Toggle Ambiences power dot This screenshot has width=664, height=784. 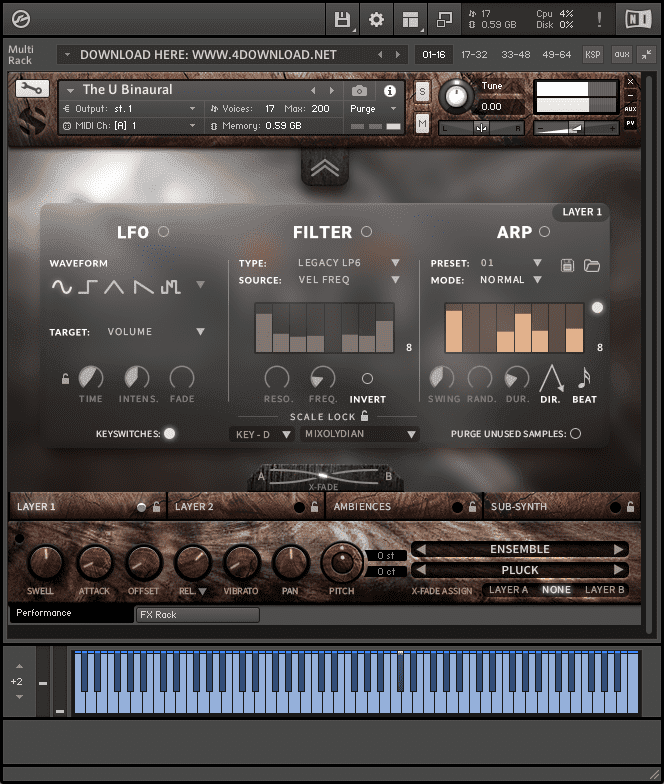[x=457, y=507]
